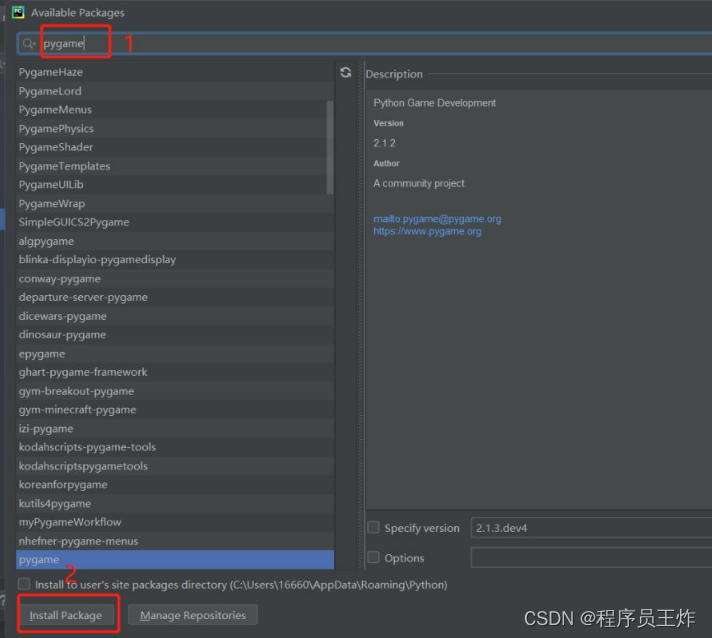The width and height of the screenshot is (712, 638).
Task: Select PygameUILib in the package list
Action: (x=175, y=184)
